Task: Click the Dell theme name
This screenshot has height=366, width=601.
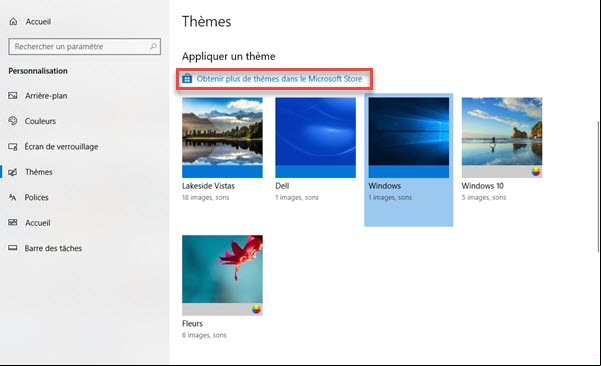Action: click(x=282, y=186)
